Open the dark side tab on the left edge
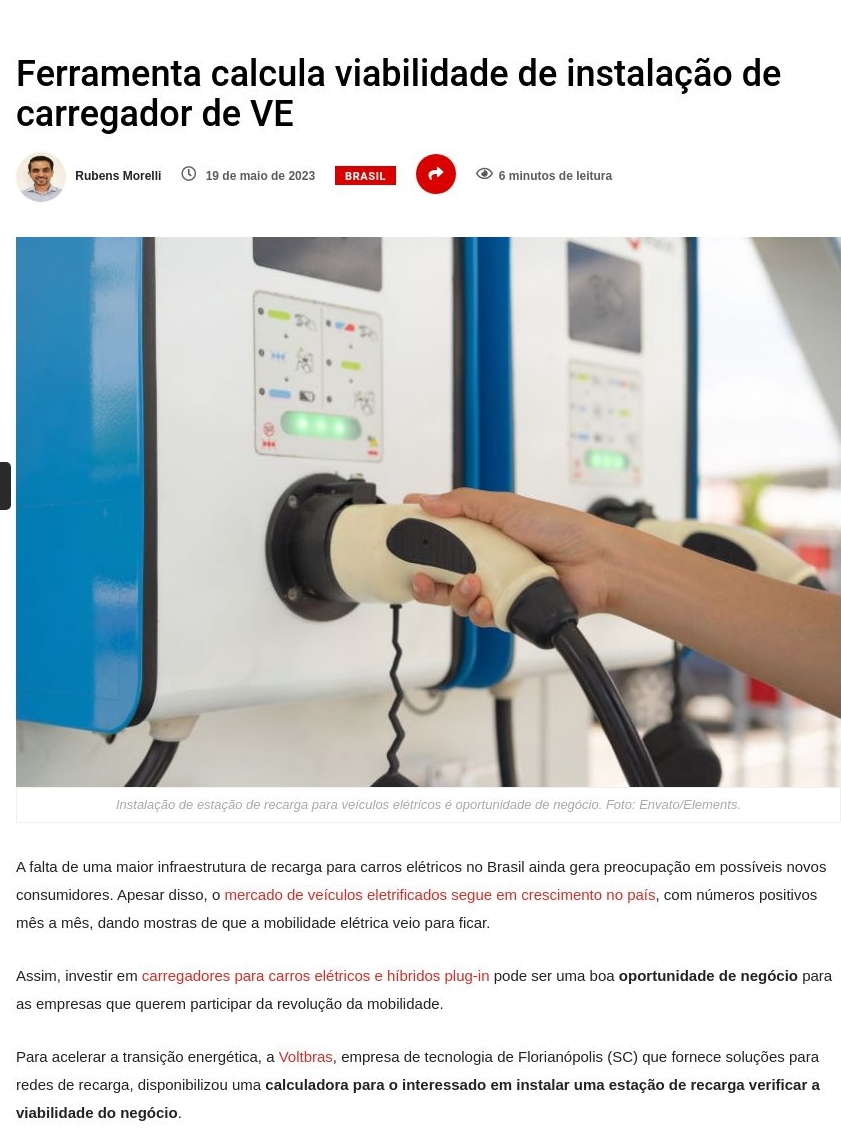This screenshot has width=841, height=1132. coord(5,486)
